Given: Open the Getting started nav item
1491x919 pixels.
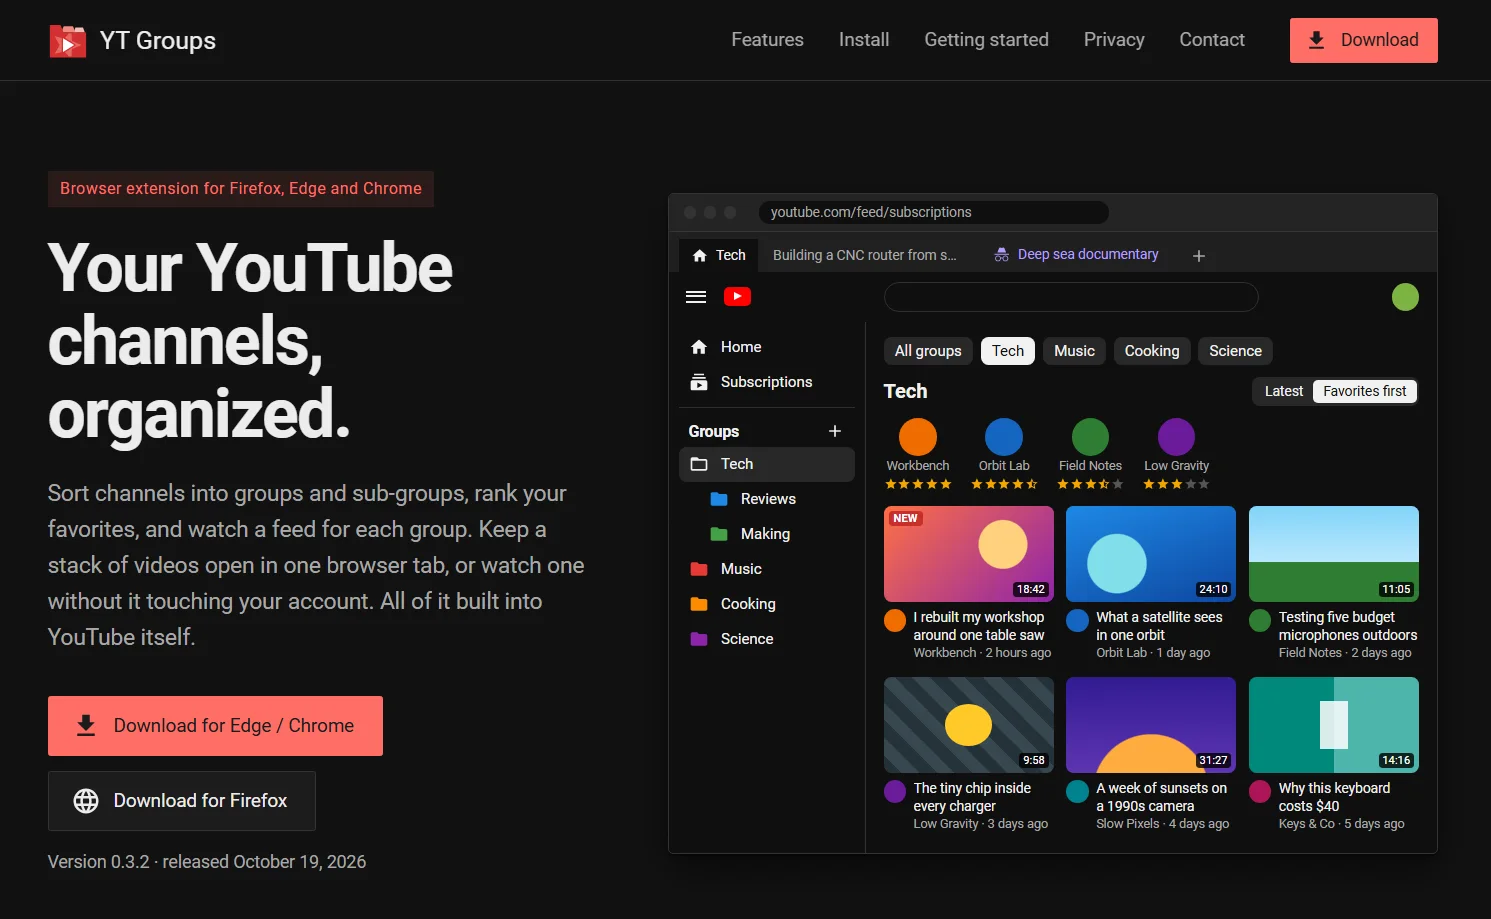Looking at the screenshot, I should coord(986,40).
